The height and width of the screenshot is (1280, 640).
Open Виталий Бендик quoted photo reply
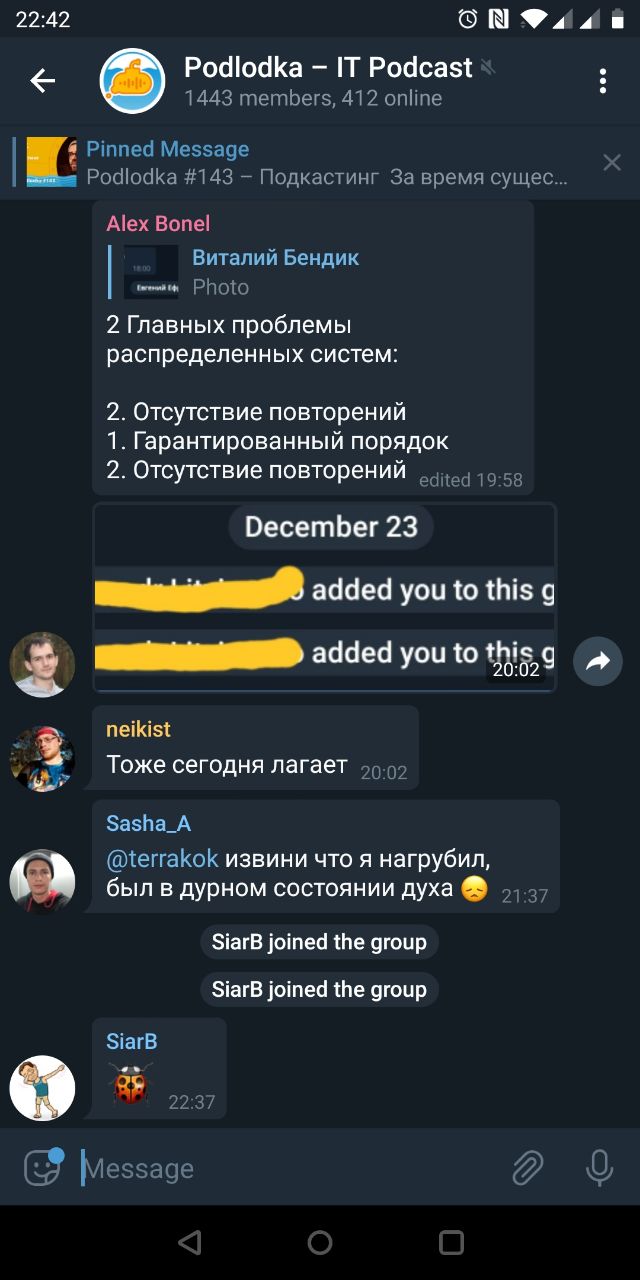(240, 272)
